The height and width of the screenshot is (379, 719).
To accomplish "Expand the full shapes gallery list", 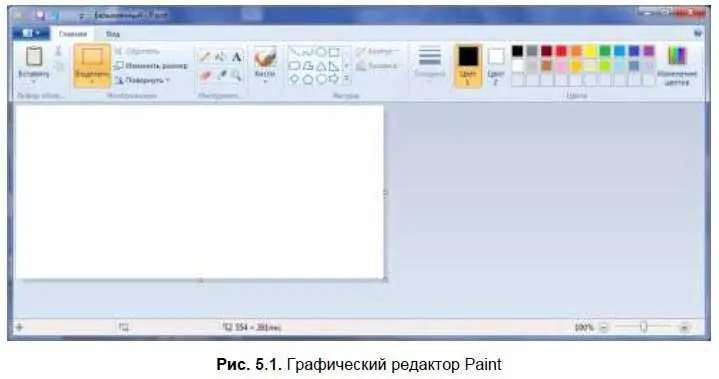I will point(347,80).
